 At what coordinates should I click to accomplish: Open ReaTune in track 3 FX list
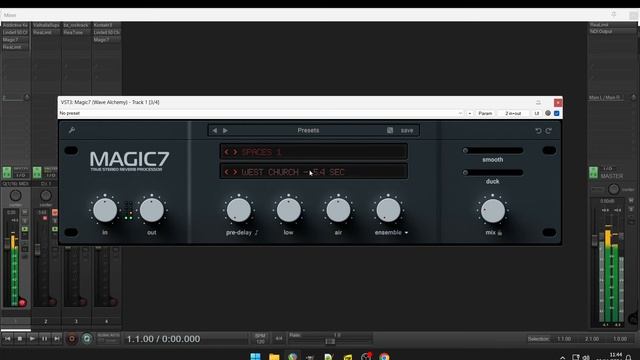pos(76,33)
